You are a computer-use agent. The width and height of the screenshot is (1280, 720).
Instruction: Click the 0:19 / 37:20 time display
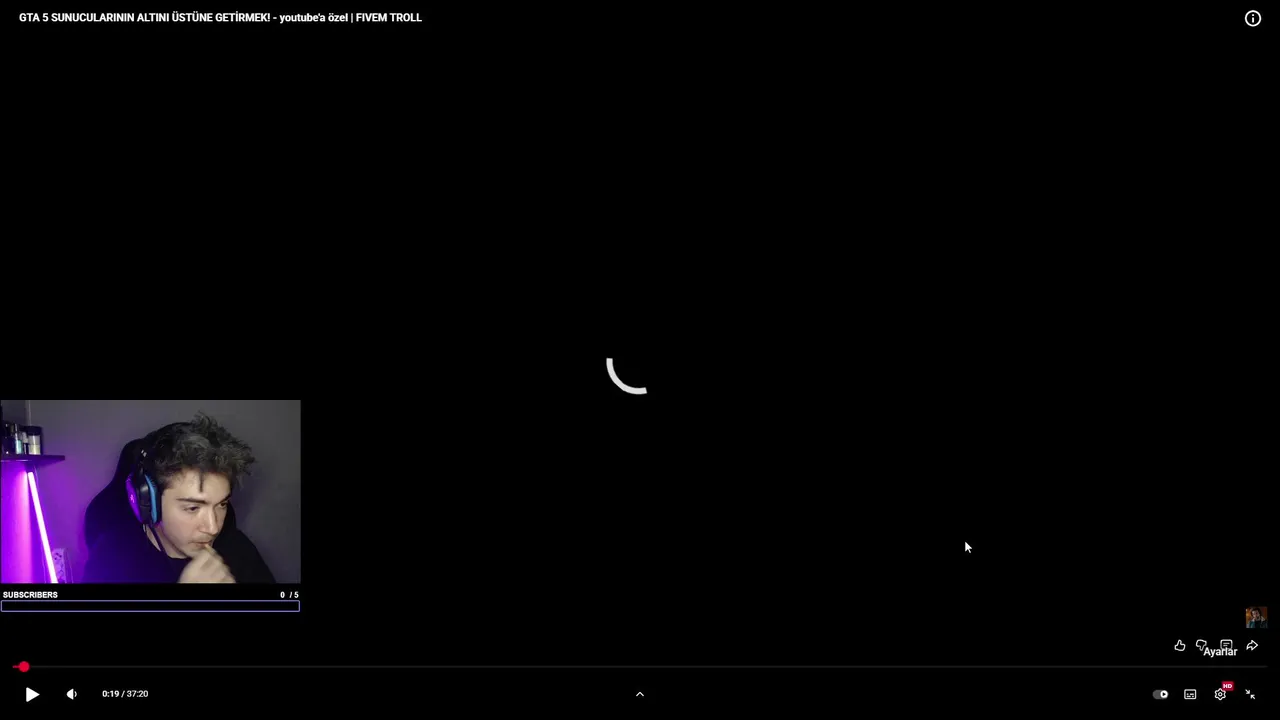coord(125,694)
